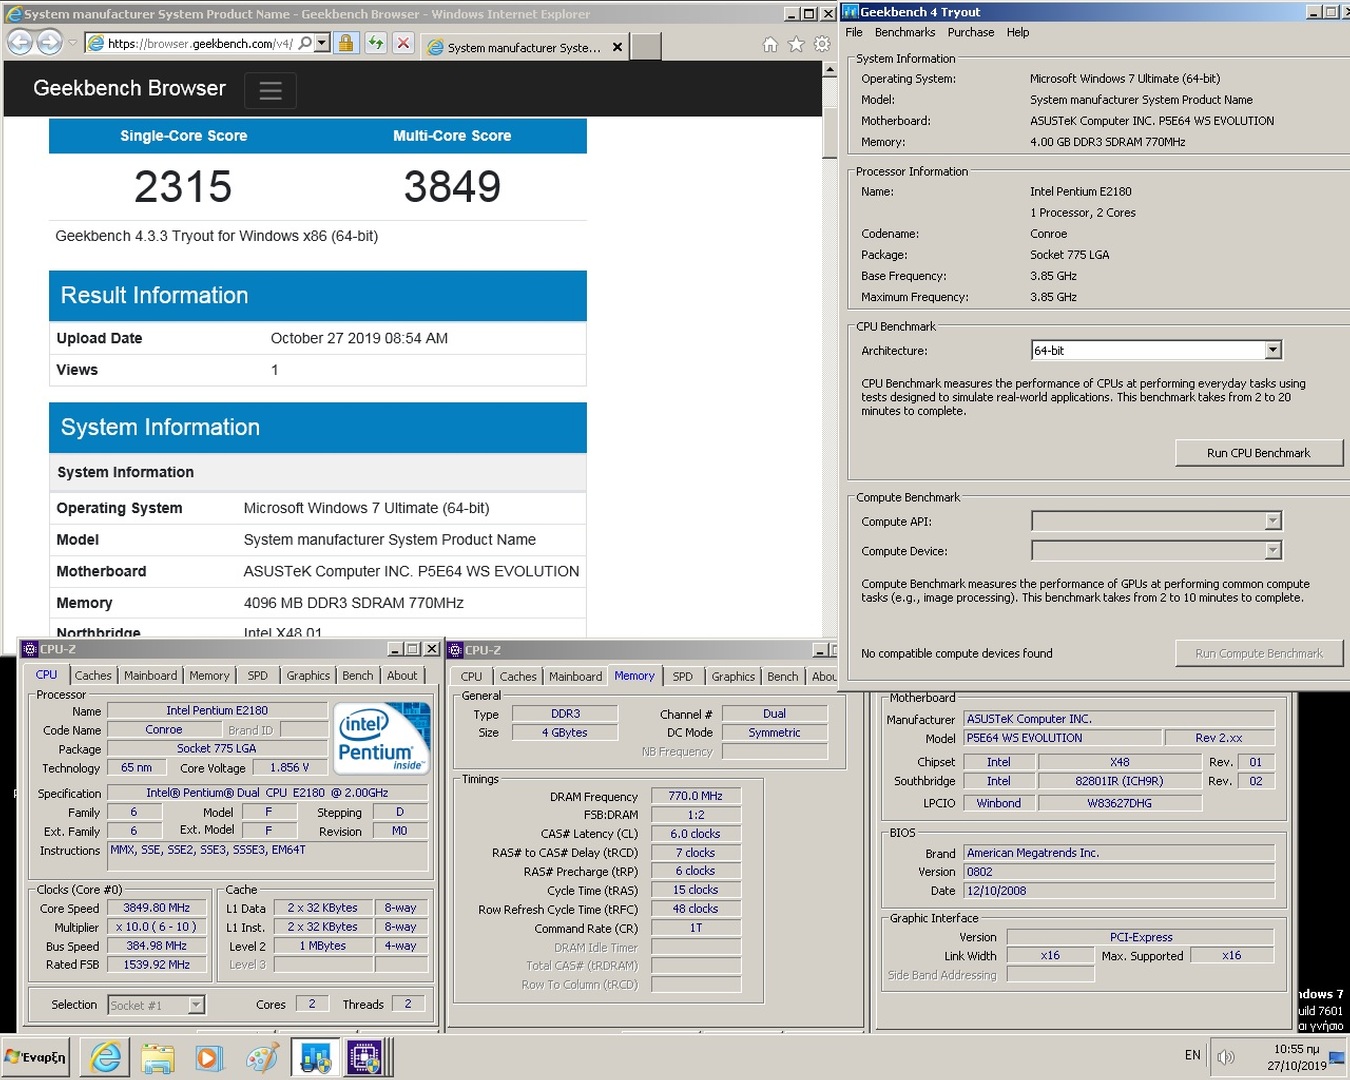Open the Compute API dropdown
The height and width of the screenshot is (1080, 1350).
[x=1272, y=521]
